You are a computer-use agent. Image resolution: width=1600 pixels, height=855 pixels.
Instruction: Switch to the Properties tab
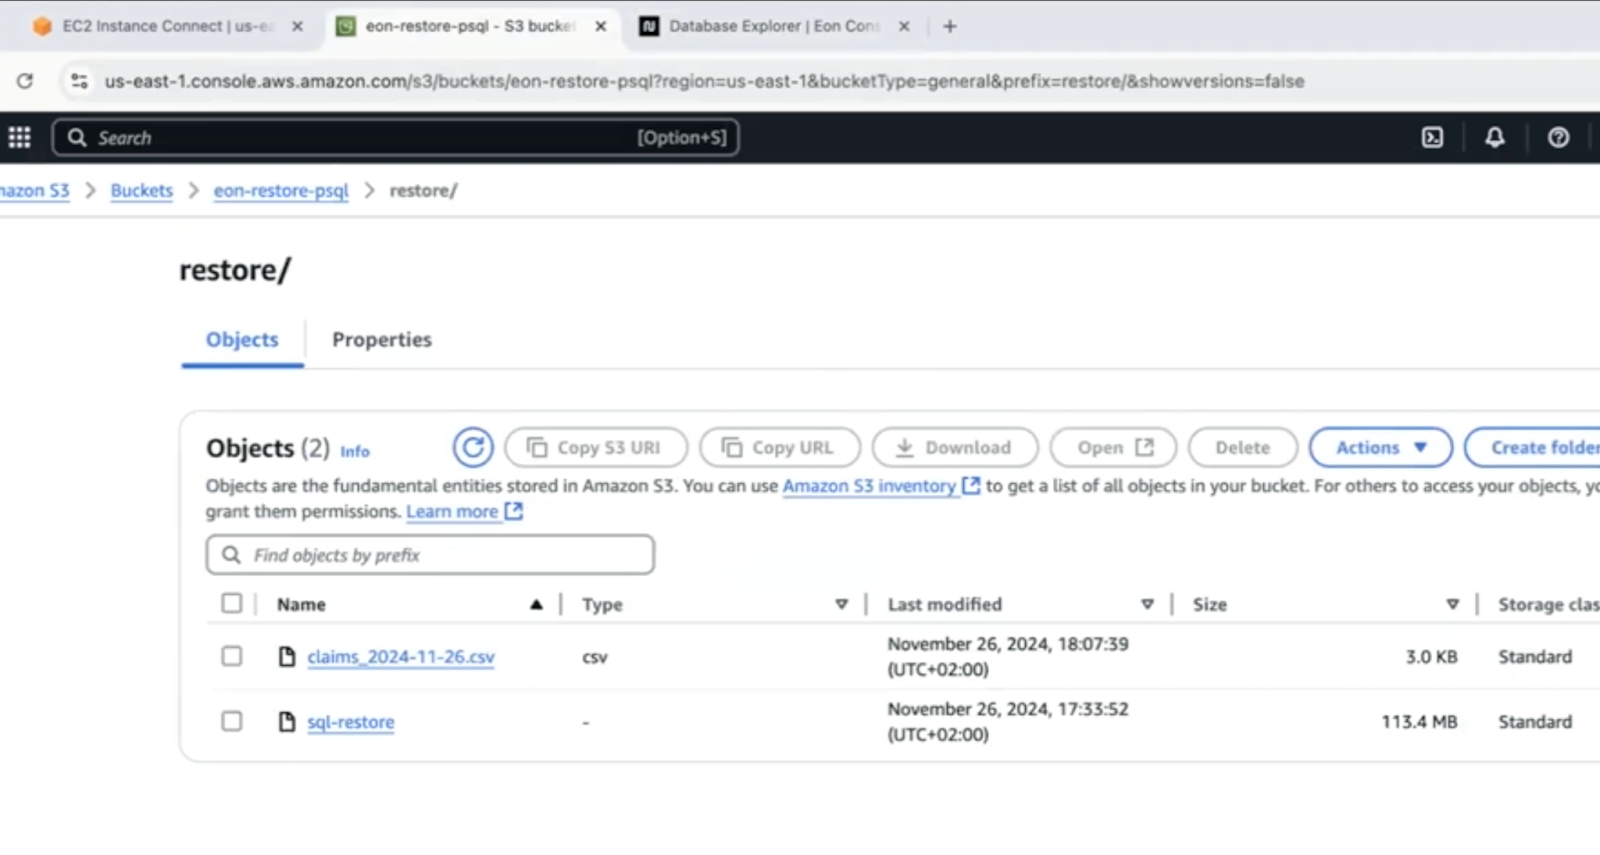click(x=382, y=340)
